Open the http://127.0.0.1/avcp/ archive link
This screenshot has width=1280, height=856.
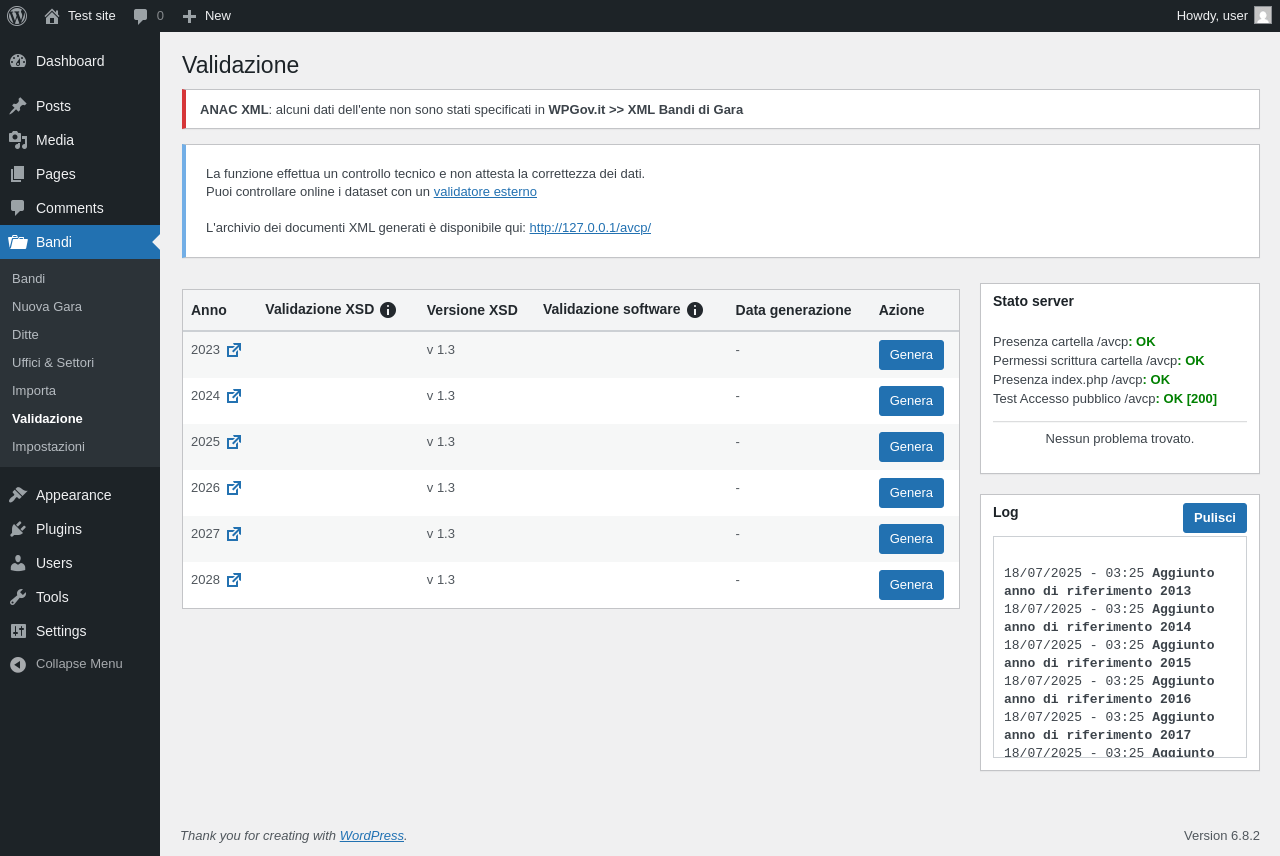point(590,228)
